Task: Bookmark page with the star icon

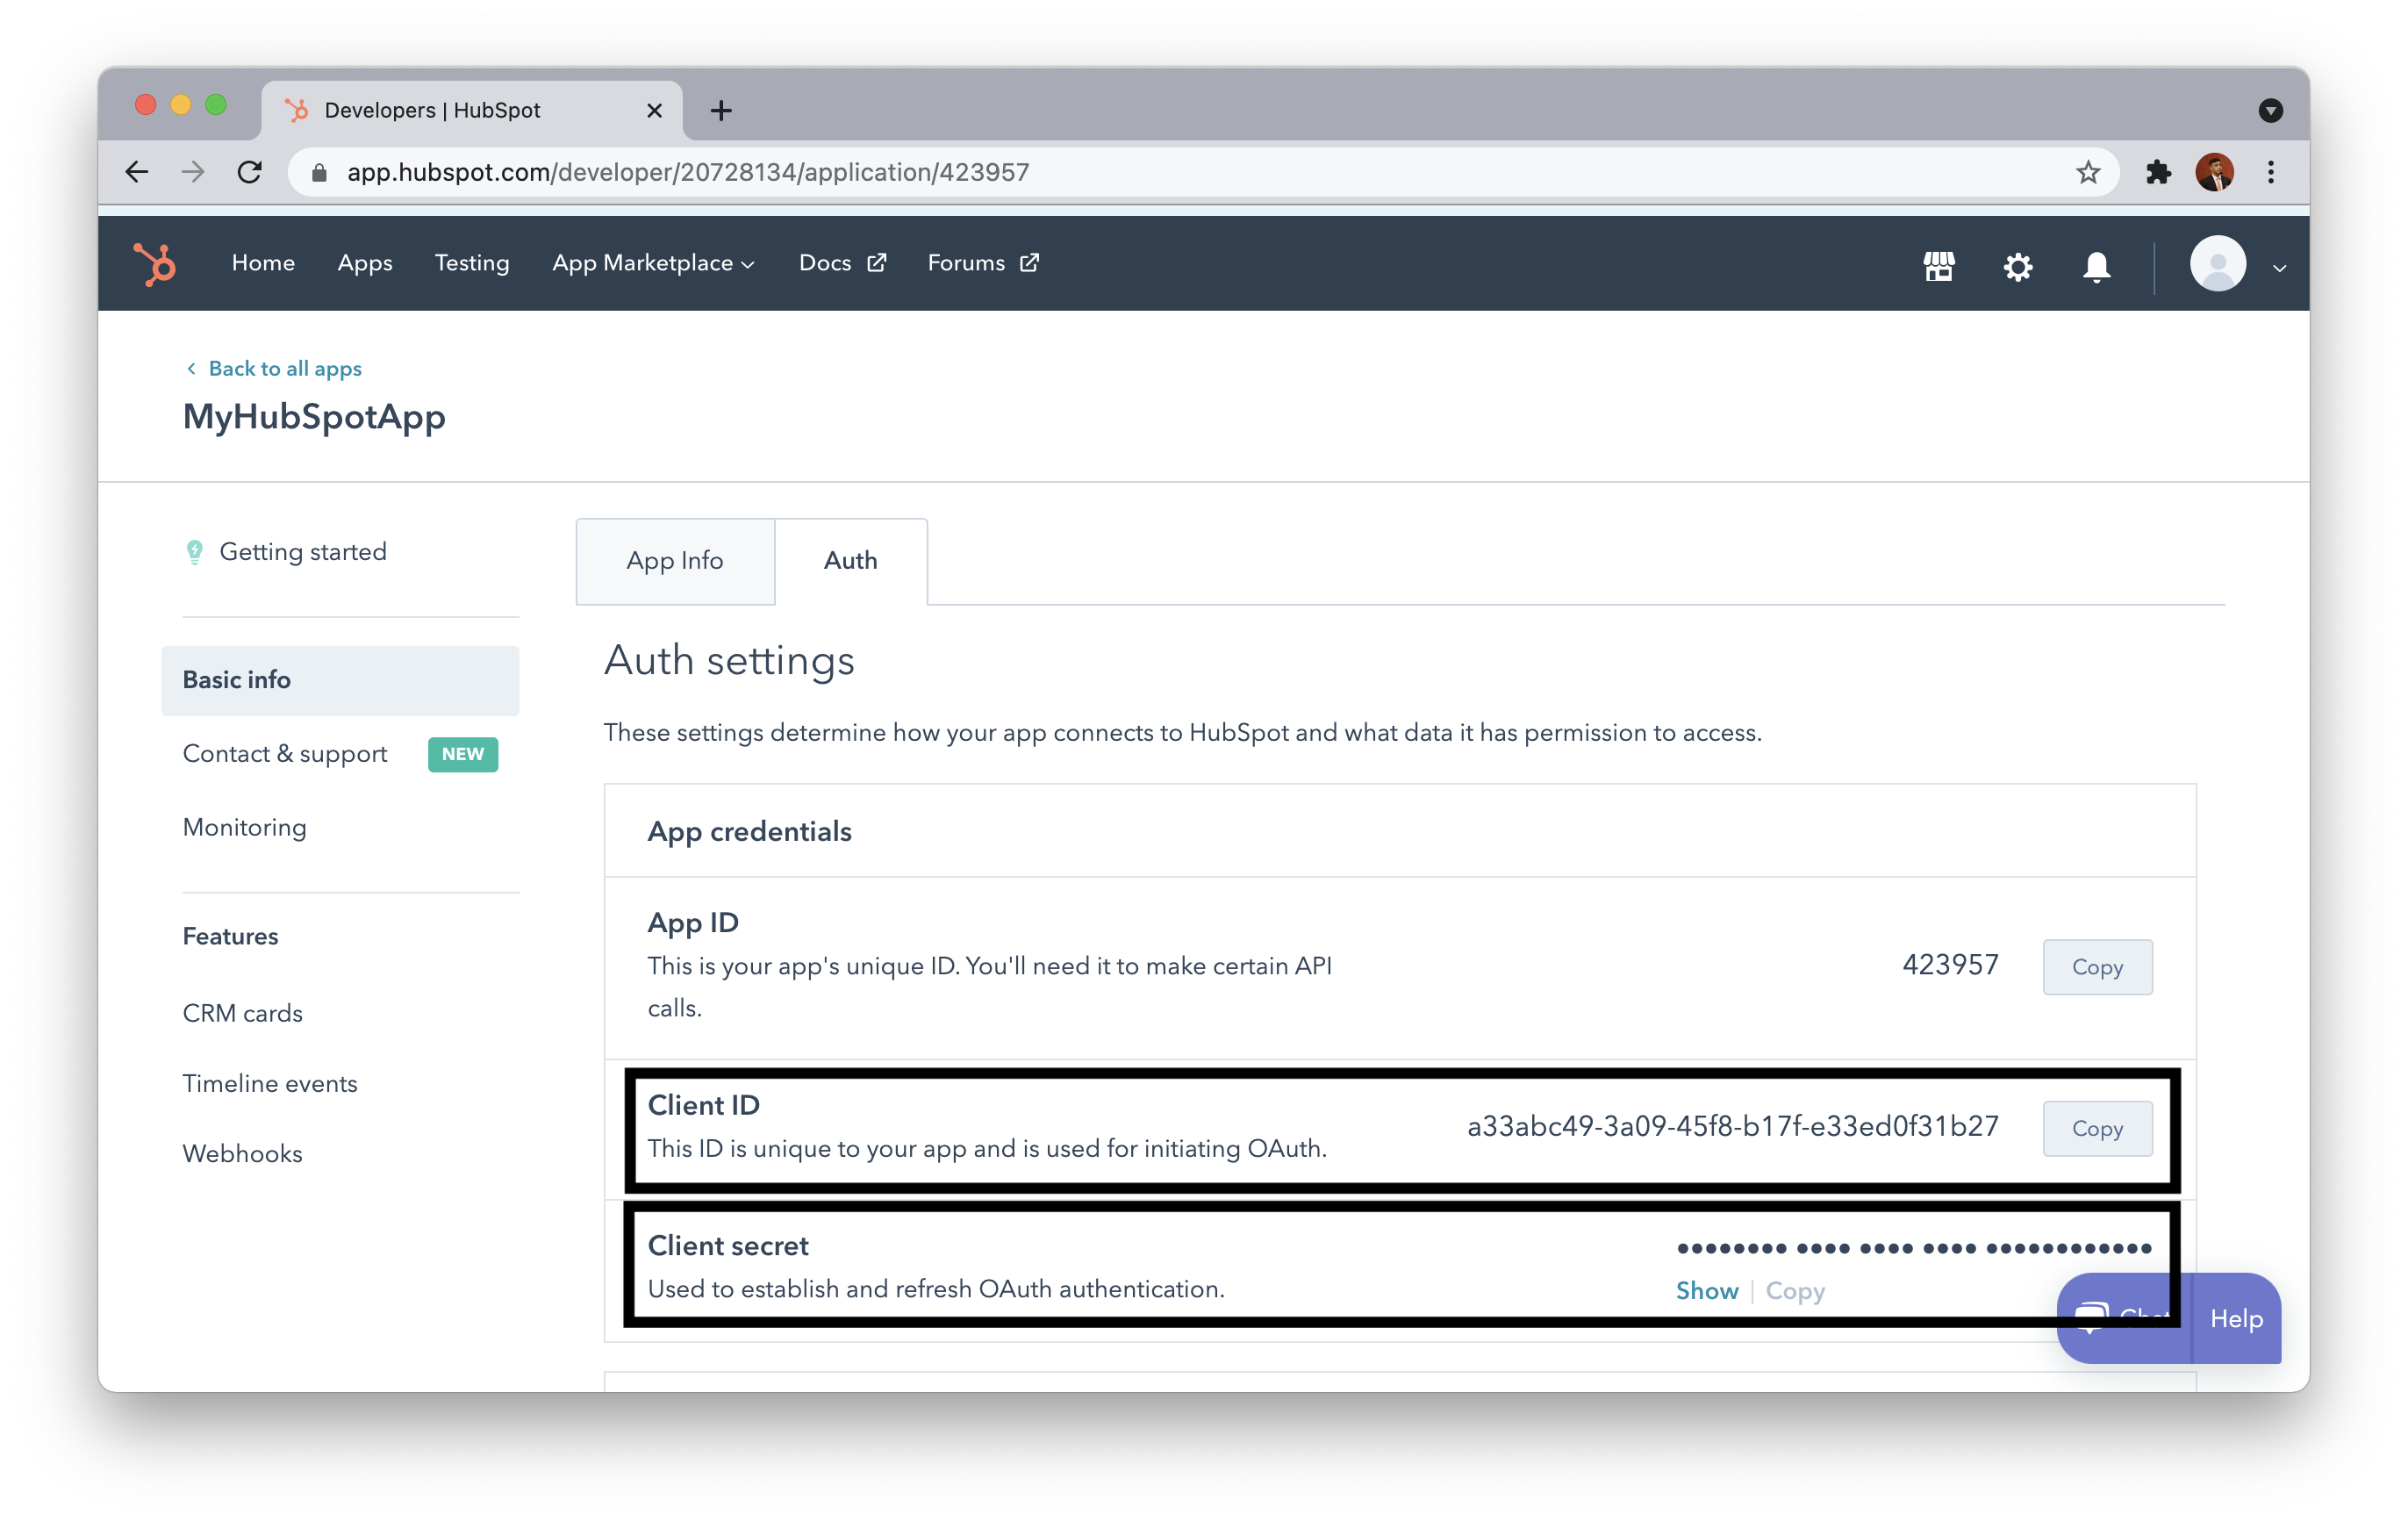Action: pos(2087,173)
